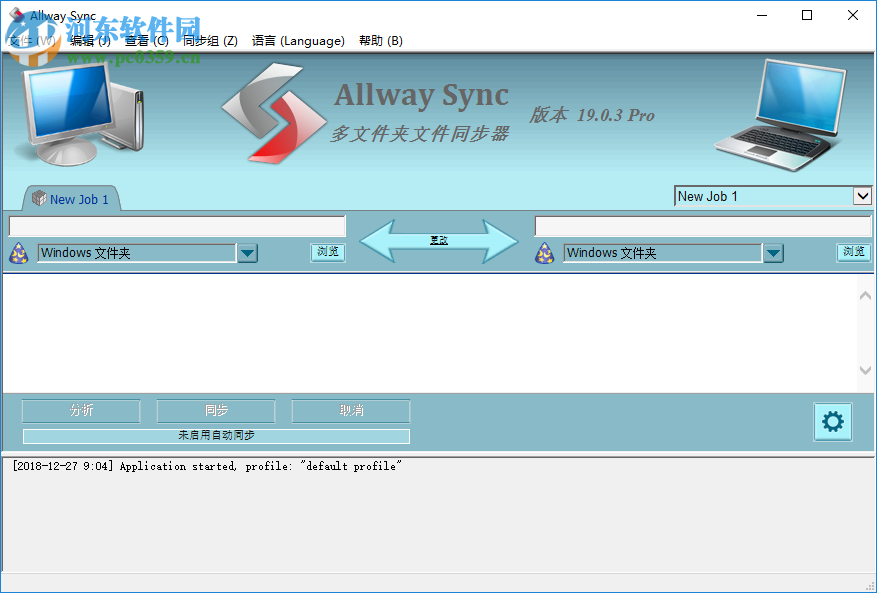Image resolution: width=877 pixels, height=593 pixels.
Task: Open settings via the gear icon
Action: 833,422
